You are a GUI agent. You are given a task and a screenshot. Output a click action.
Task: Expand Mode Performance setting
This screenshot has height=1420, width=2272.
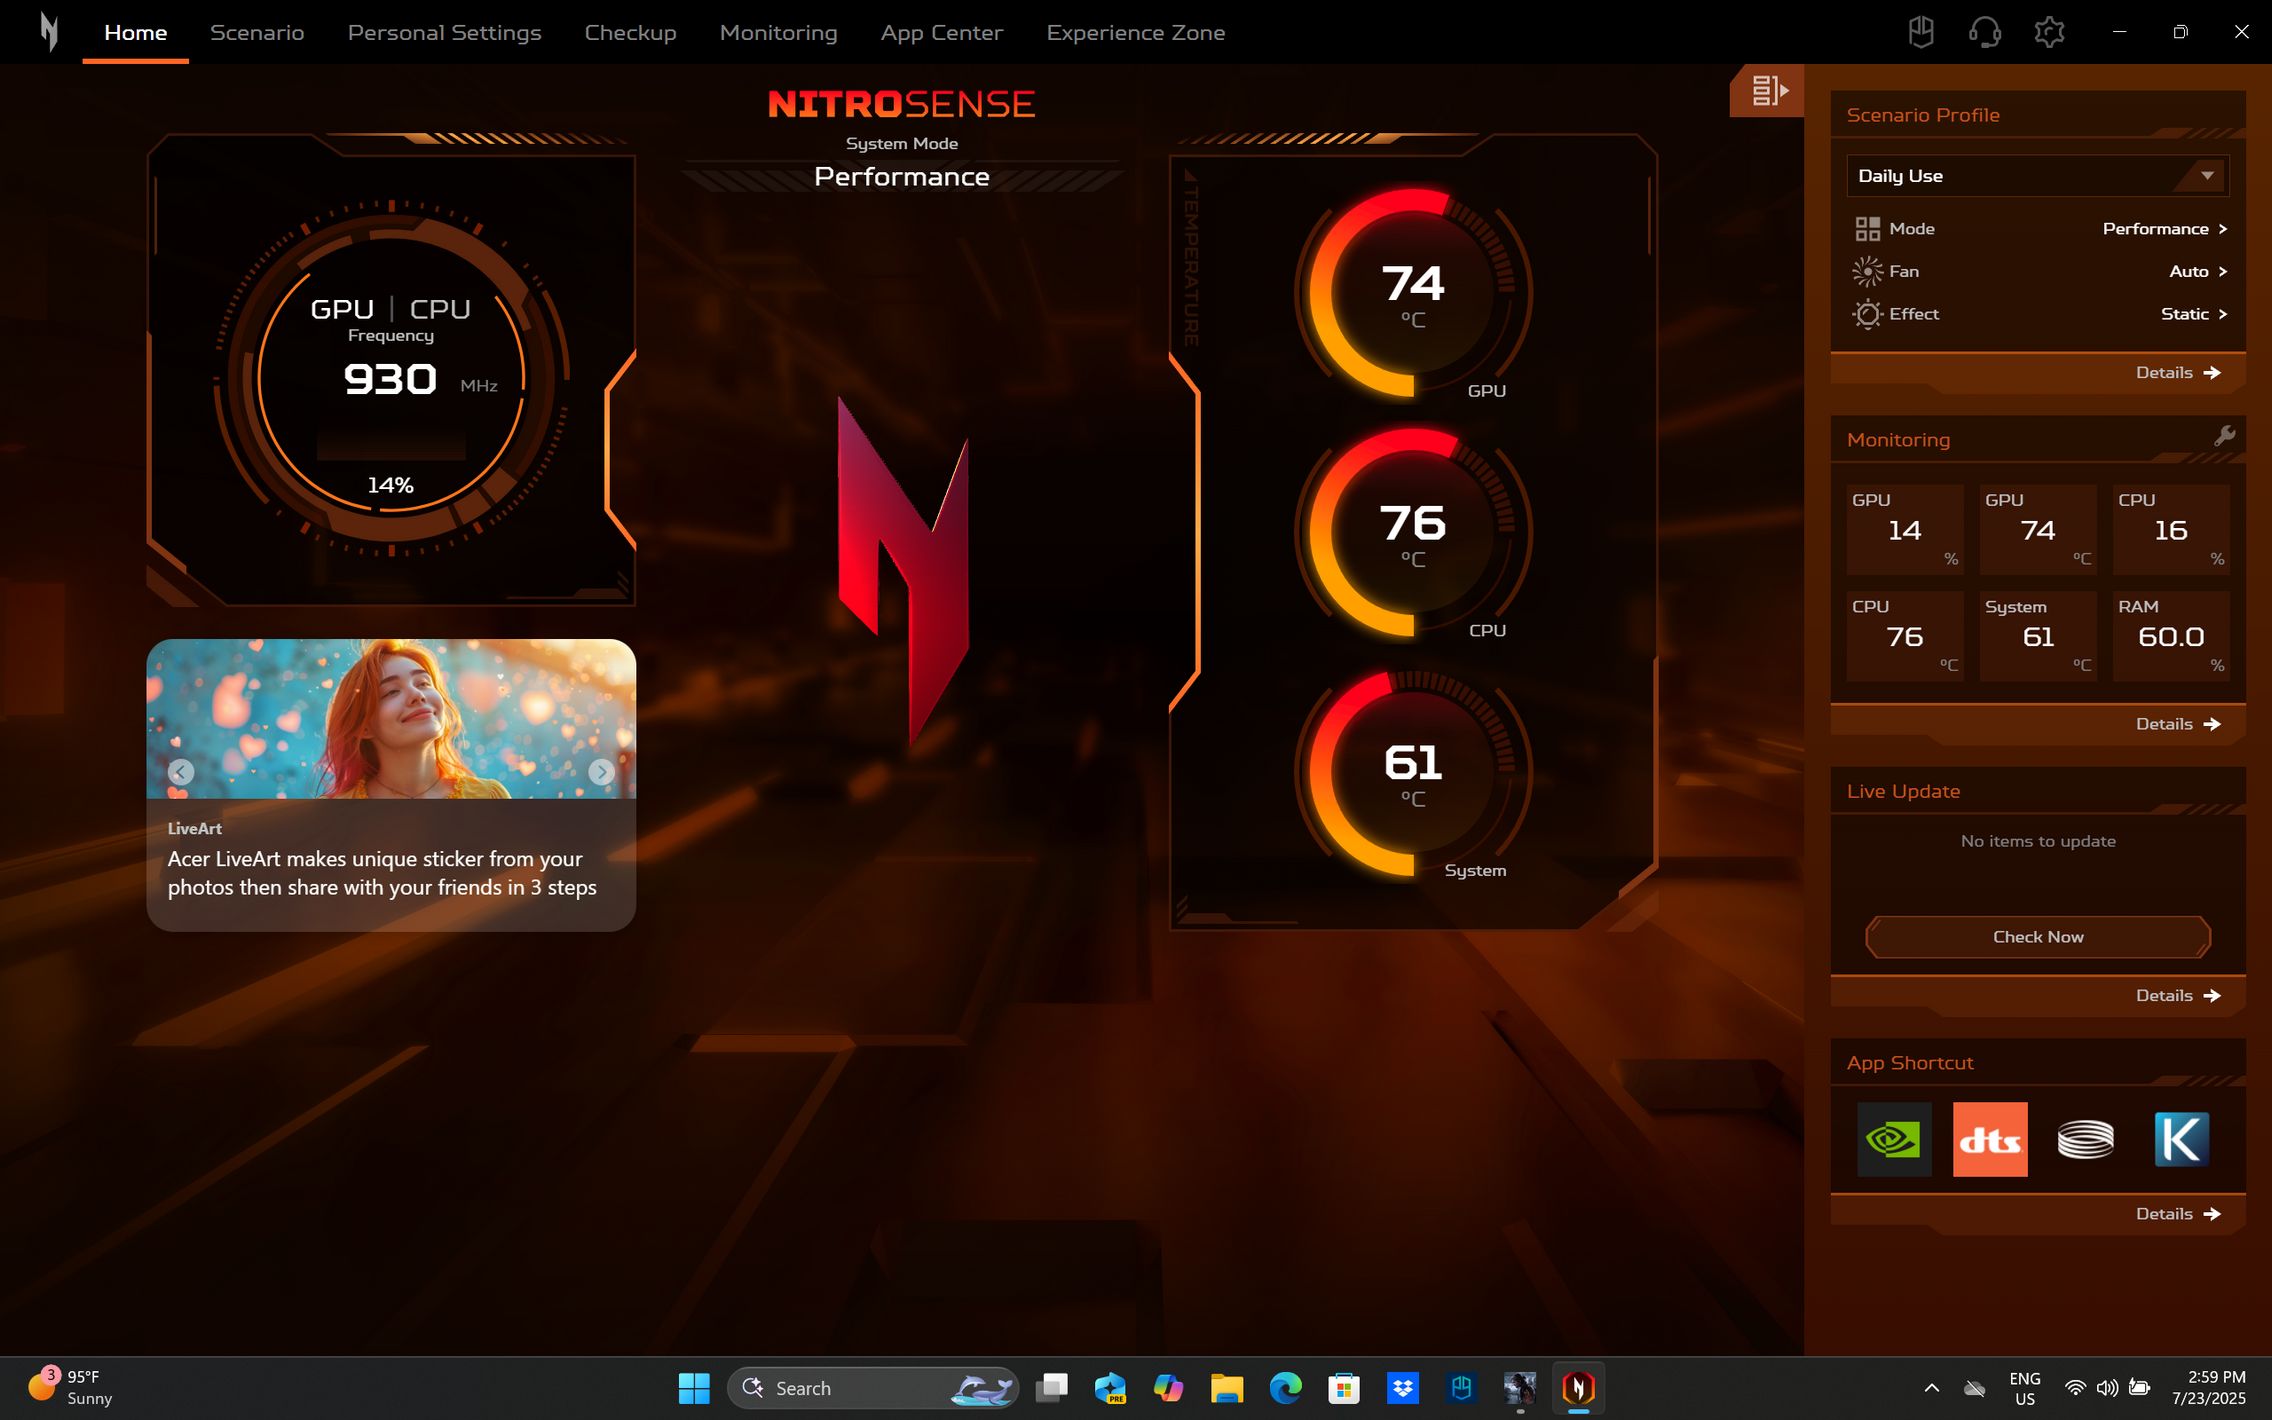click(2164, 229)
